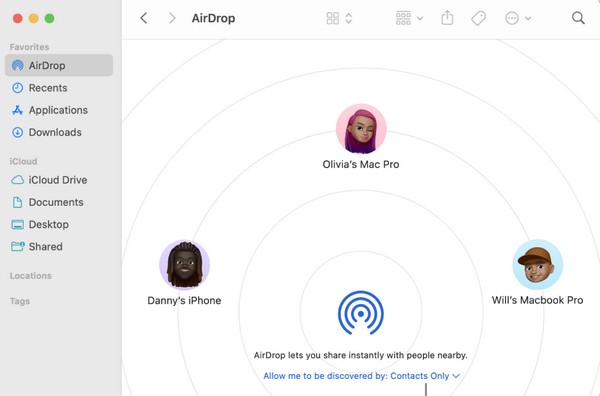Click the Olivia's Mac Pro label
The width and height of the screenshot is (600, 396).
(361, 164)
